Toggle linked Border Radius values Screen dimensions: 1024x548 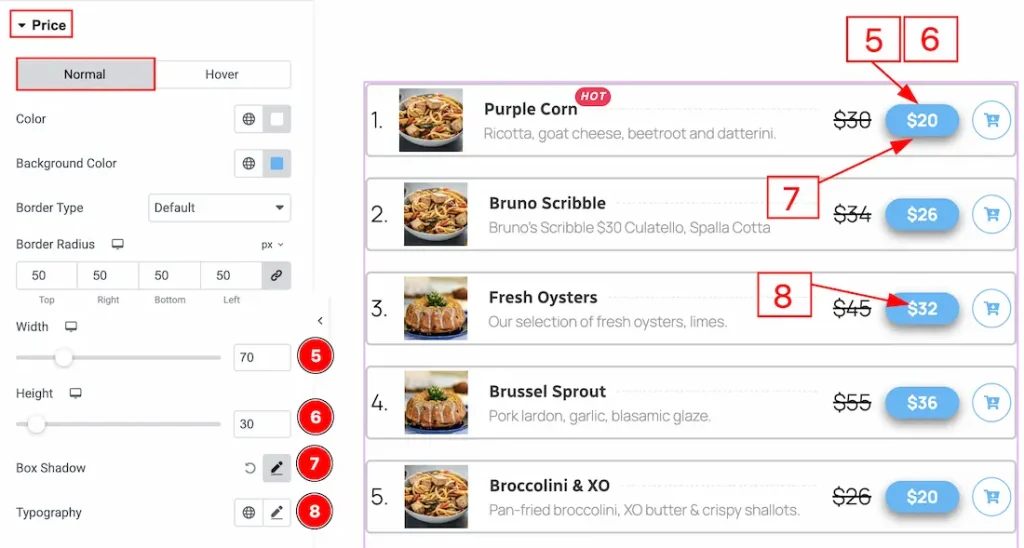coord(277,275)
